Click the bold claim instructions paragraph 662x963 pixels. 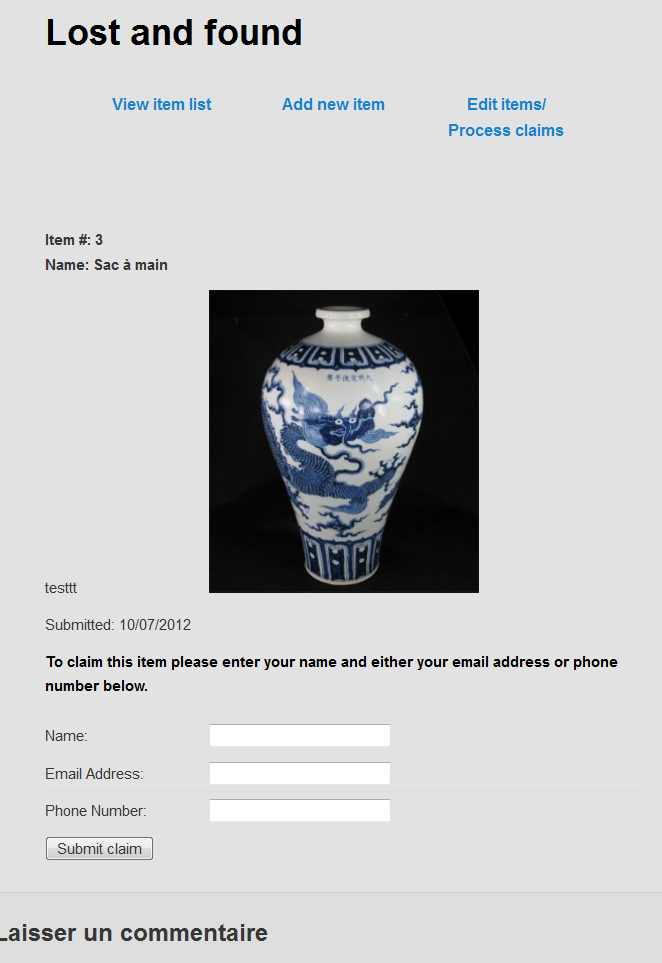click(x=332, y=674)
